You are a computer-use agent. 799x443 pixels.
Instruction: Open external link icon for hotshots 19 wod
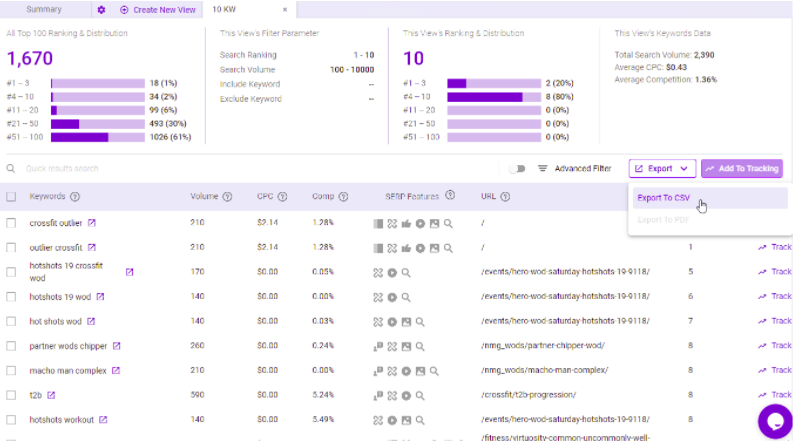click(100, 297)
